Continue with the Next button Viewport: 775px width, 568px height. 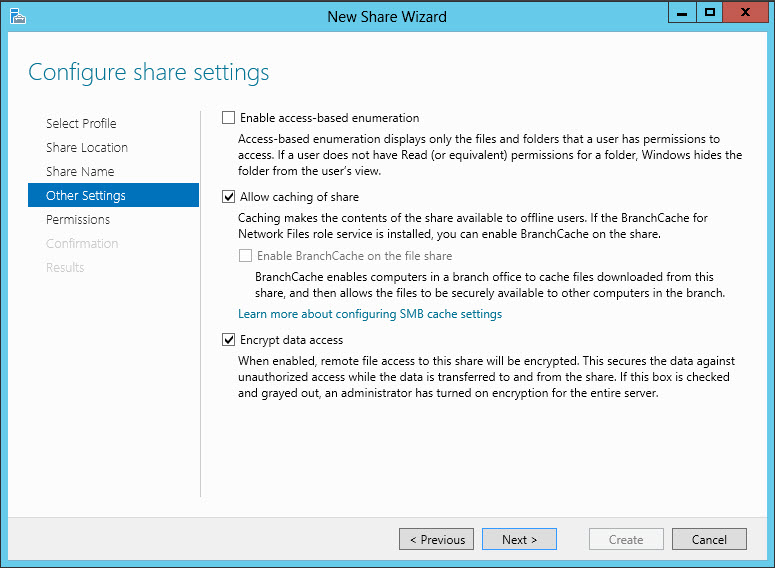coord(519,539)
